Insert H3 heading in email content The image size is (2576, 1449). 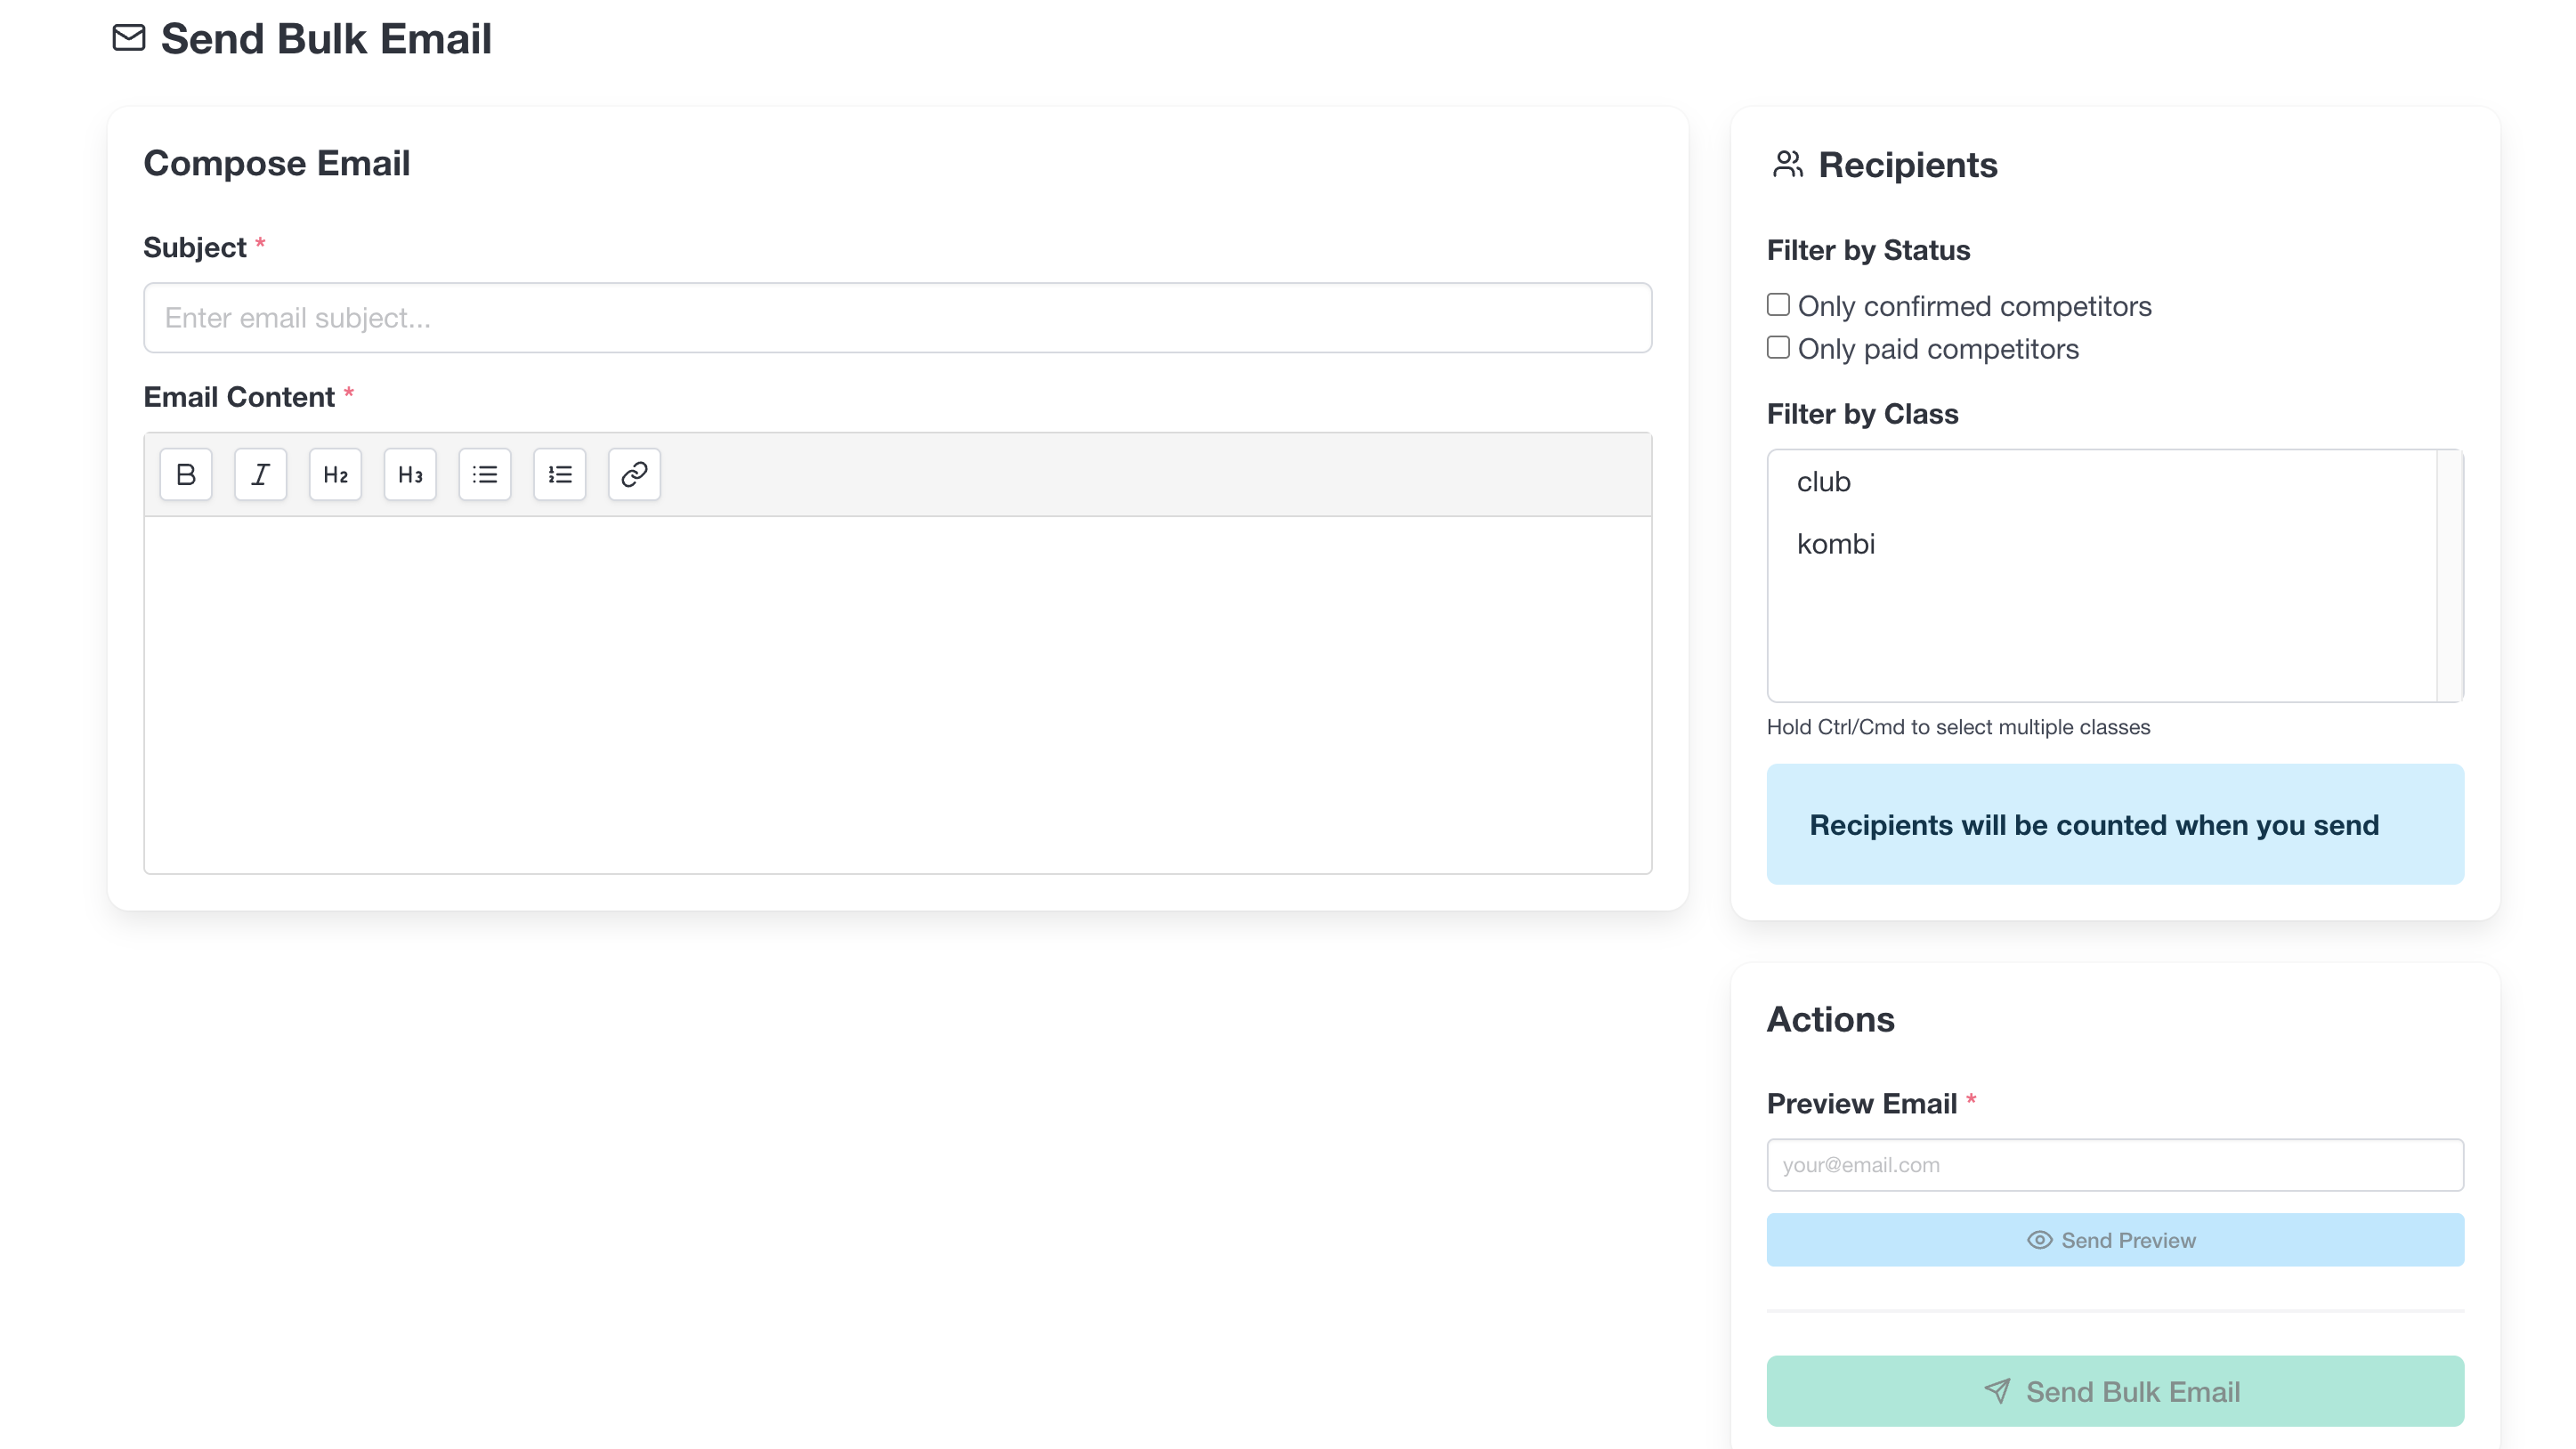[x=410, y=474]
